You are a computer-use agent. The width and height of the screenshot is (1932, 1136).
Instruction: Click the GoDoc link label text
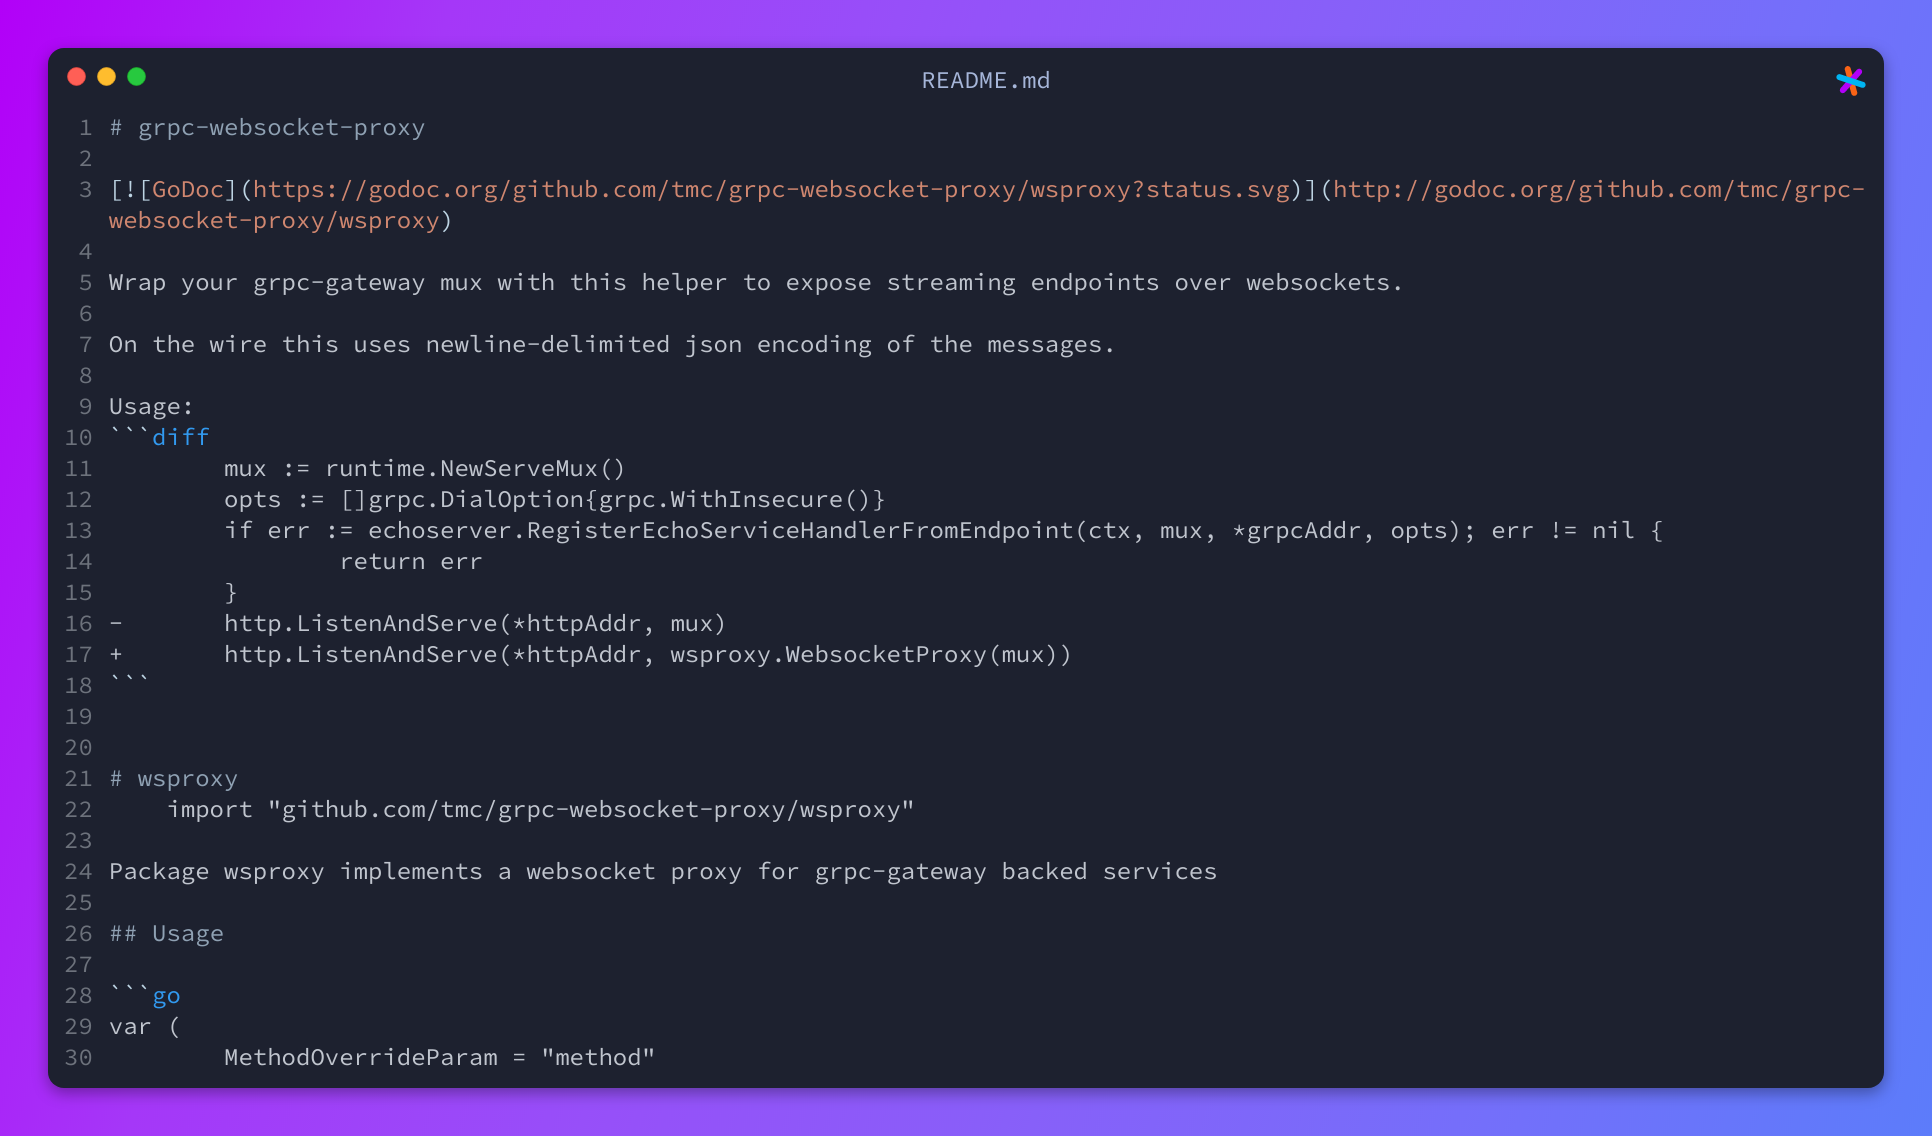188,190
